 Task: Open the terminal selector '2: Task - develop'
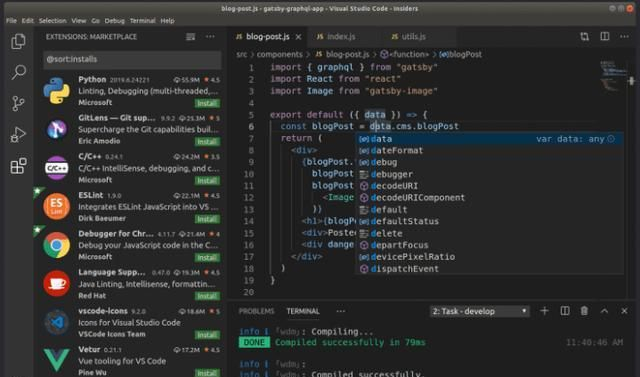click(x=480, y=311)
